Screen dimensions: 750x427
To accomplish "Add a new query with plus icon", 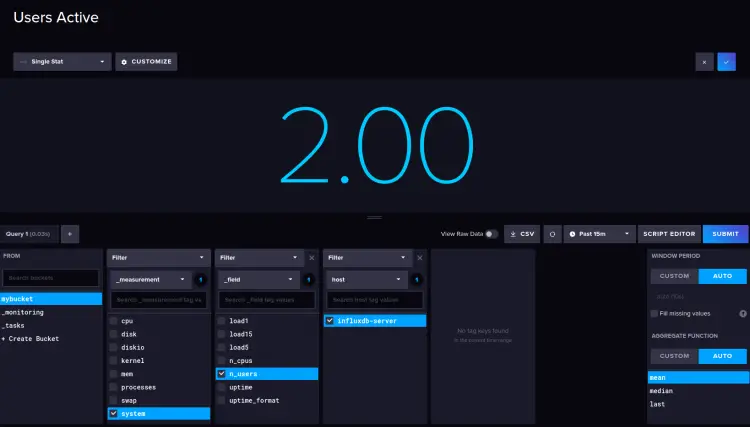I will point(70,234).
